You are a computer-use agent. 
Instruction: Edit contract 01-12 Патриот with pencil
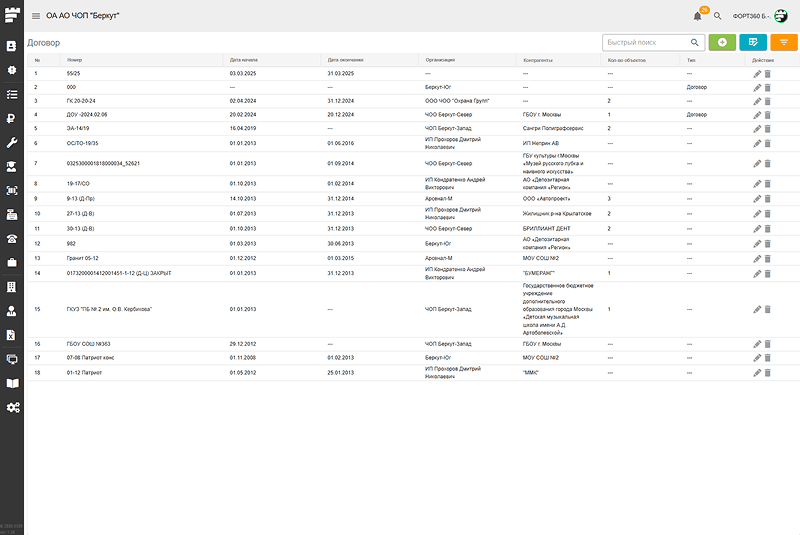(x=757, y=373)
